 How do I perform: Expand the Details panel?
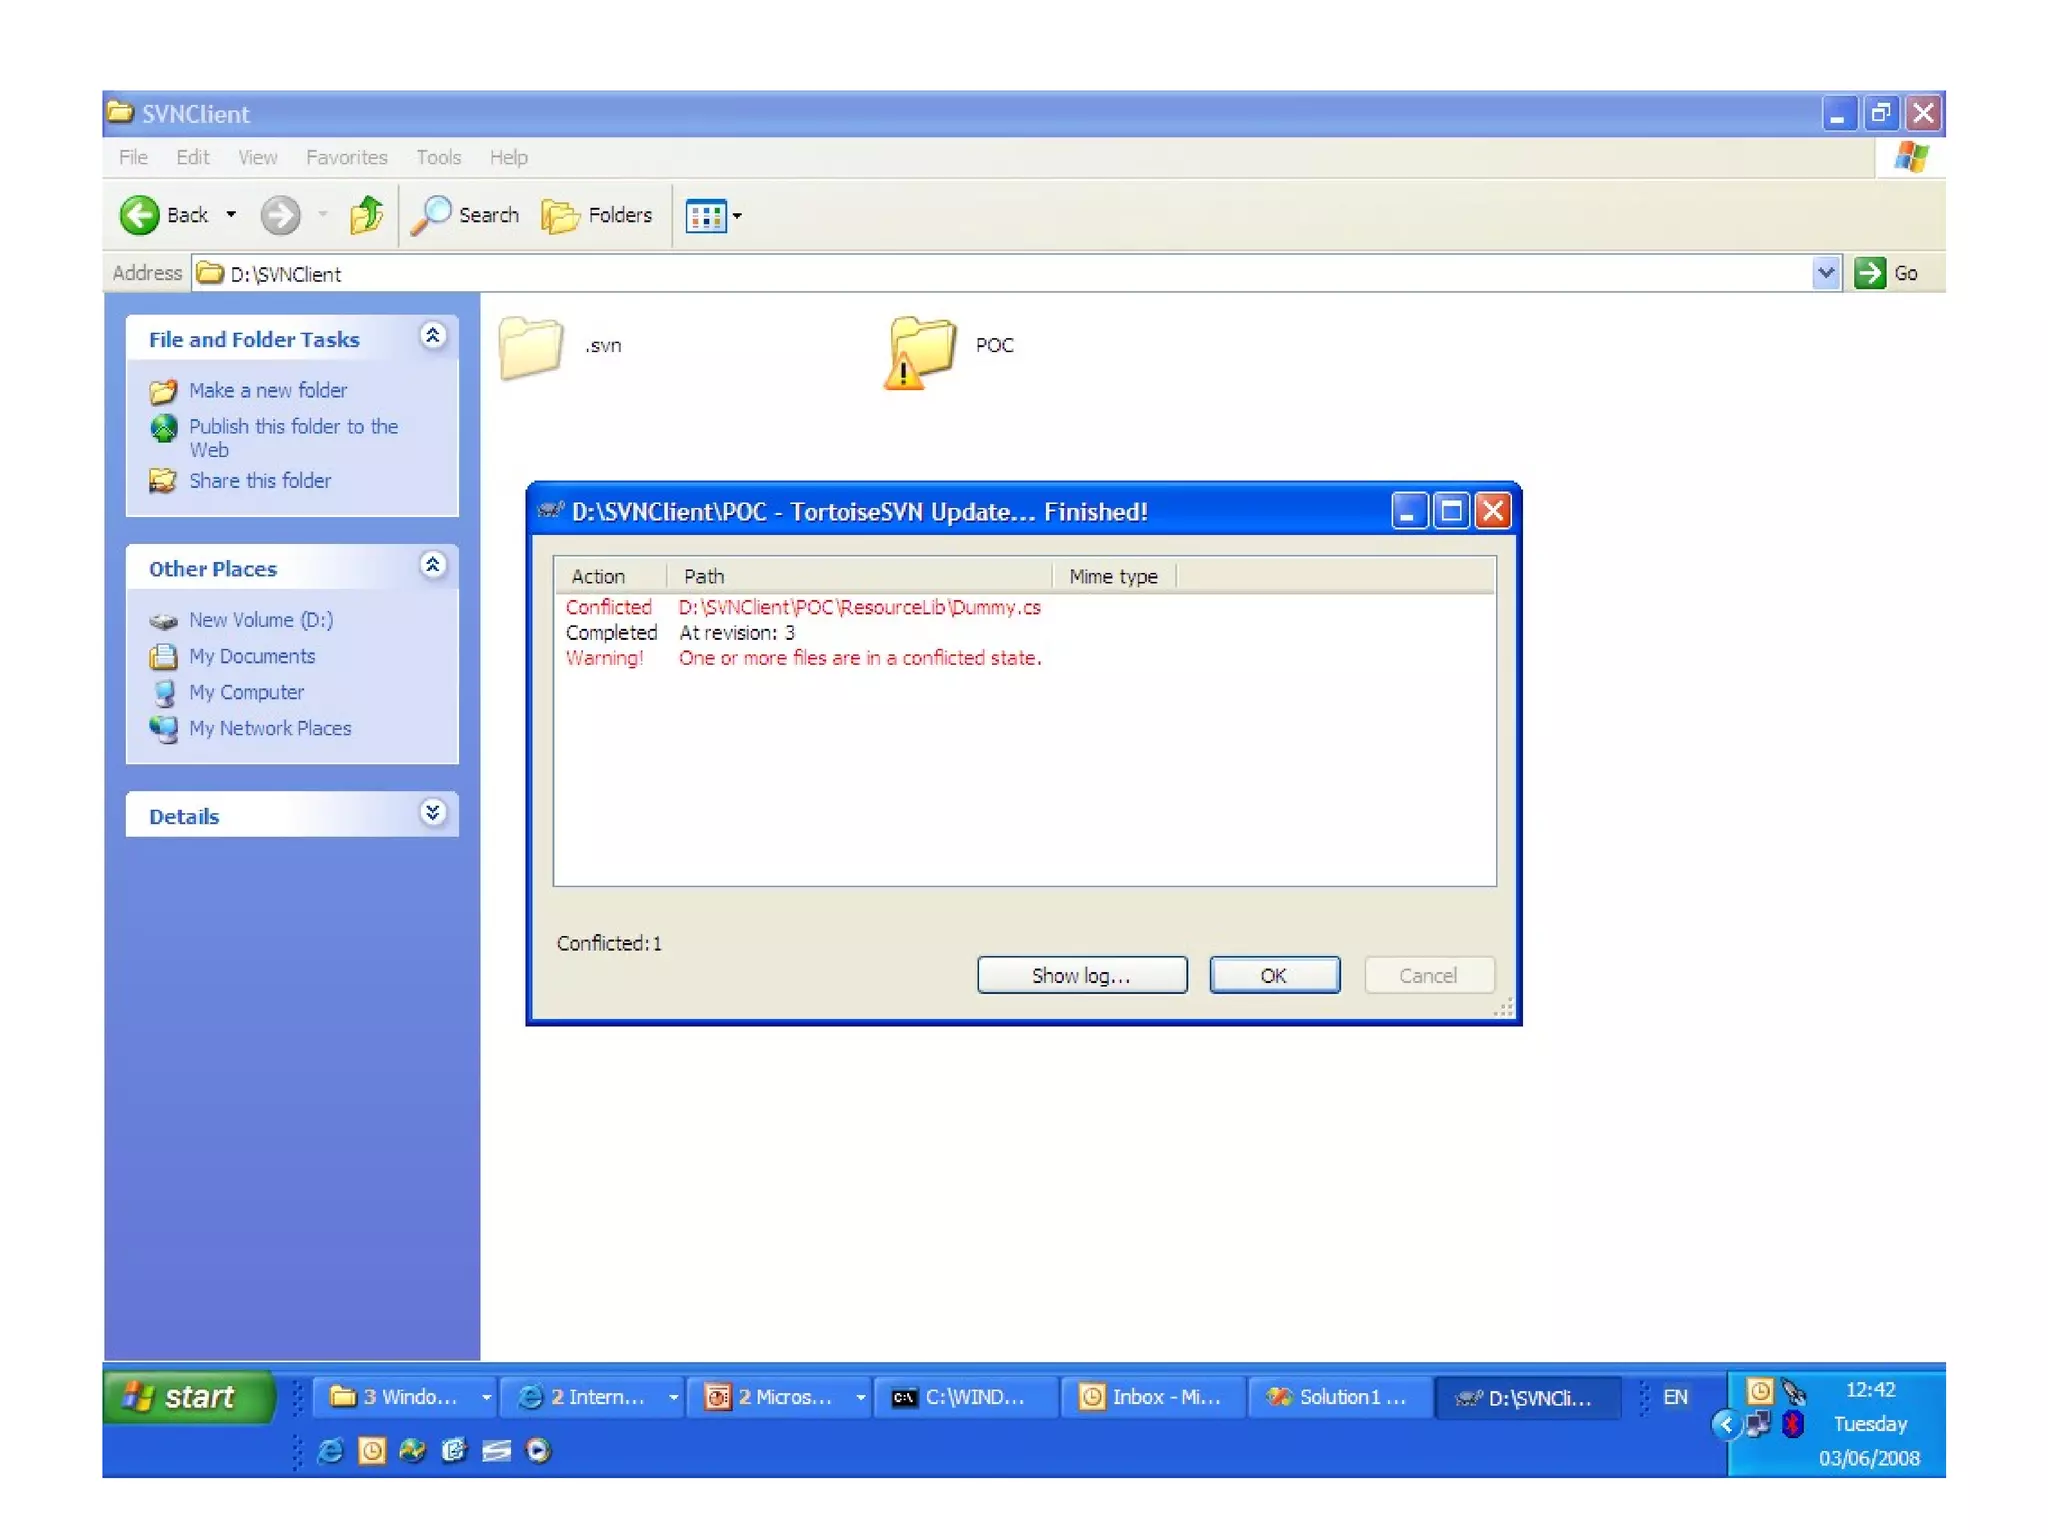(x=432, y=813)
